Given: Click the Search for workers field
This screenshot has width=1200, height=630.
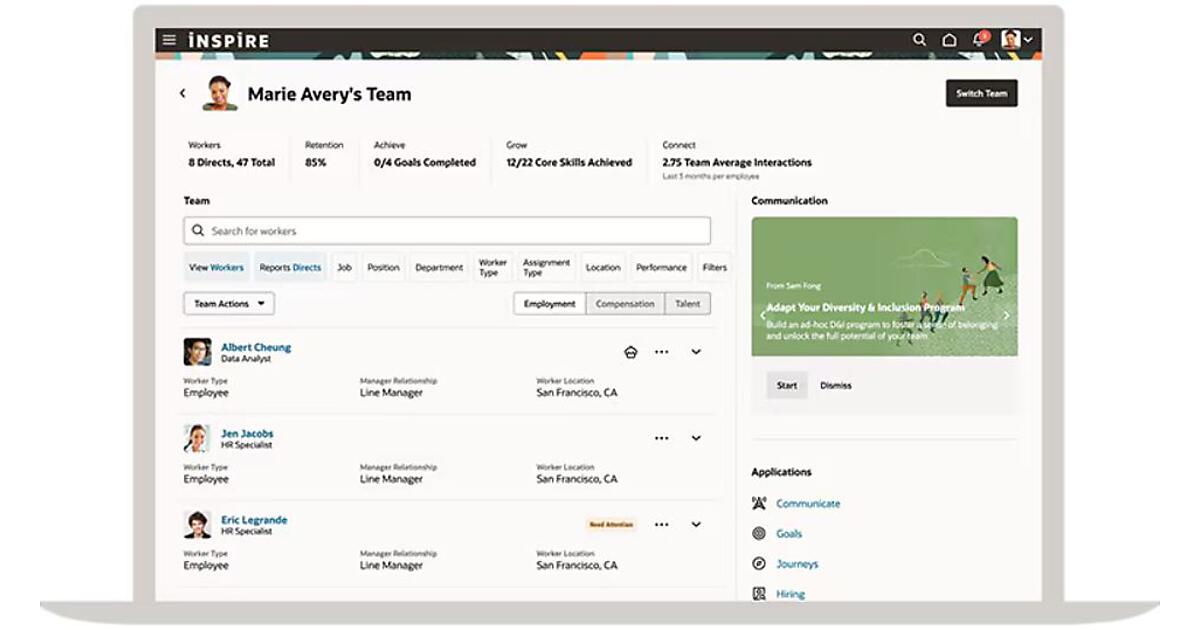Looking at the screenshot, I should (x=447, y=231).
